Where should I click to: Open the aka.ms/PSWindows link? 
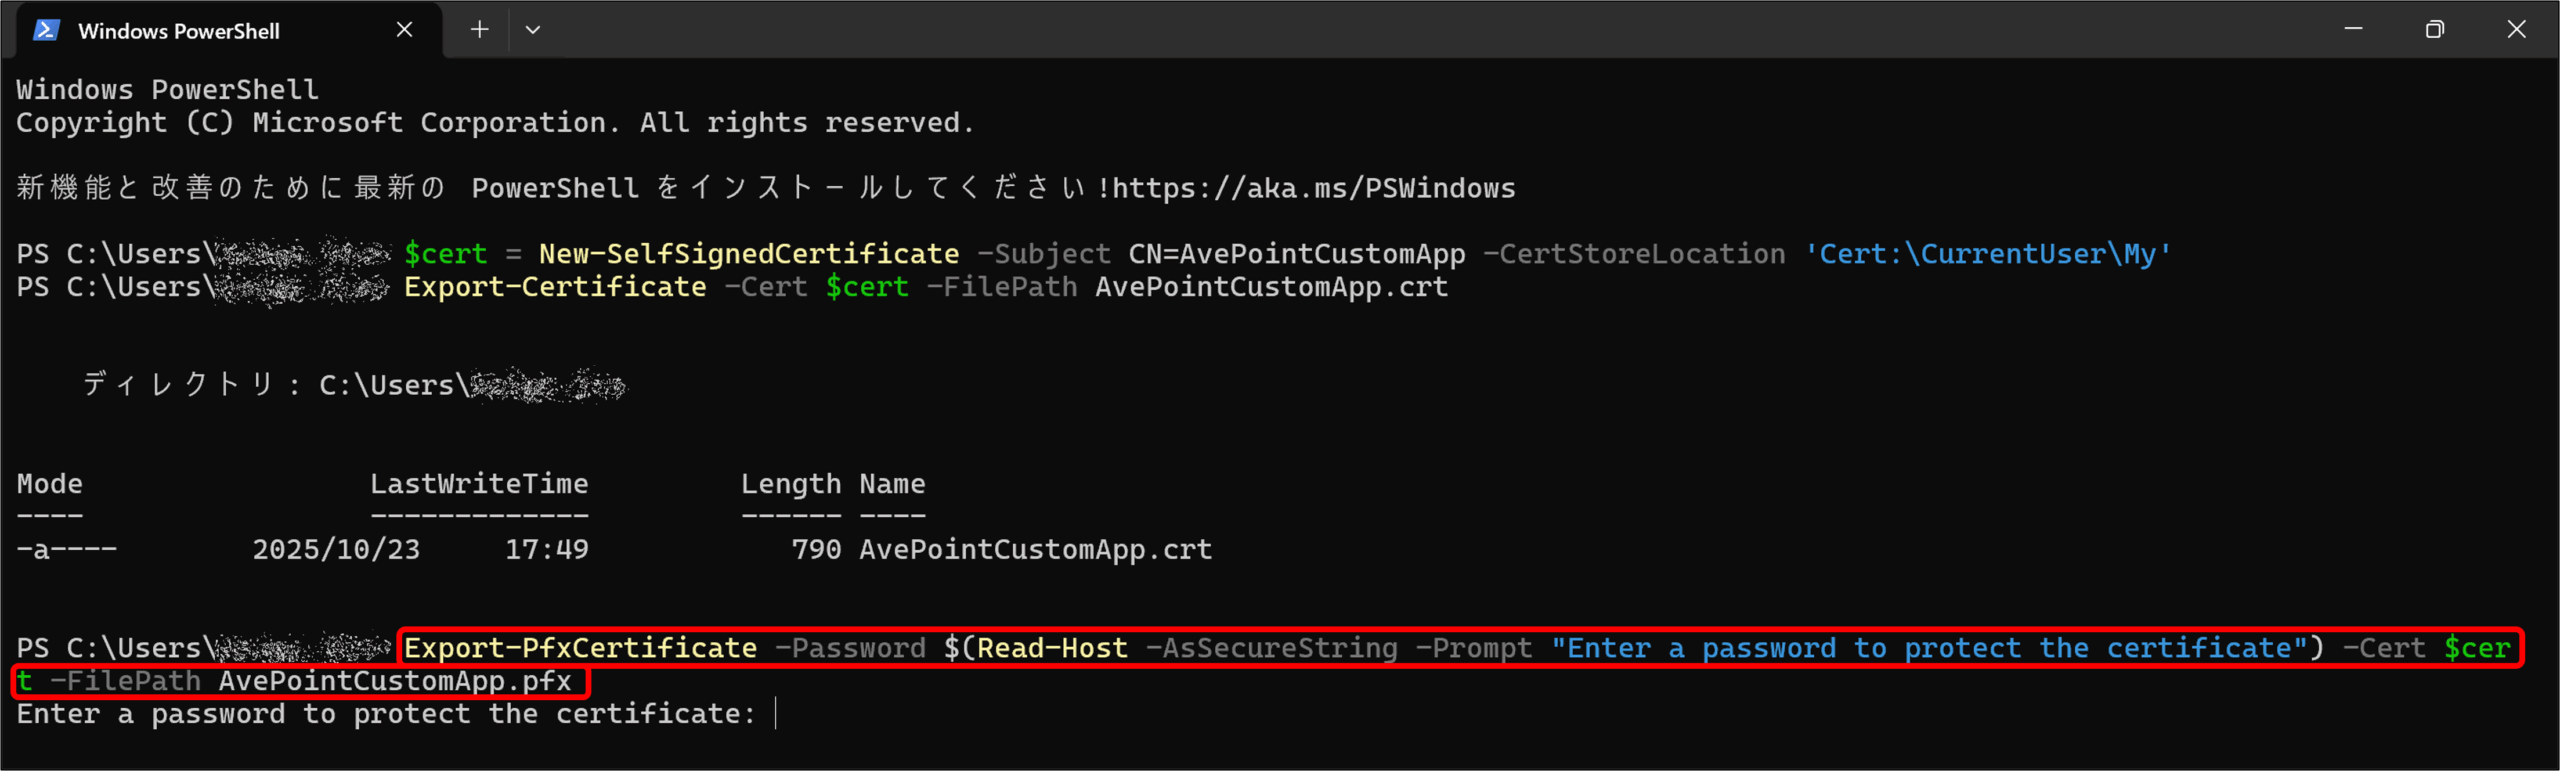[x=1314, y=188]
